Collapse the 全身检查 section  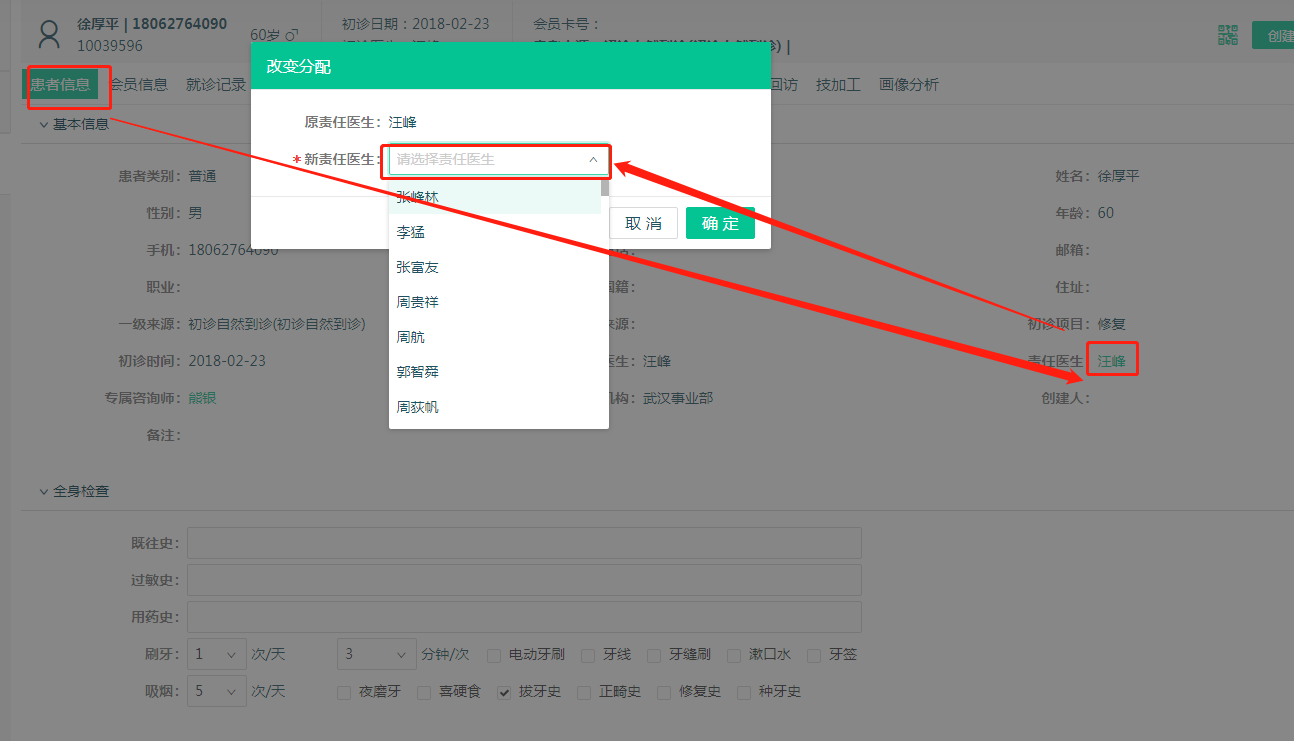[x=44, y=492]
